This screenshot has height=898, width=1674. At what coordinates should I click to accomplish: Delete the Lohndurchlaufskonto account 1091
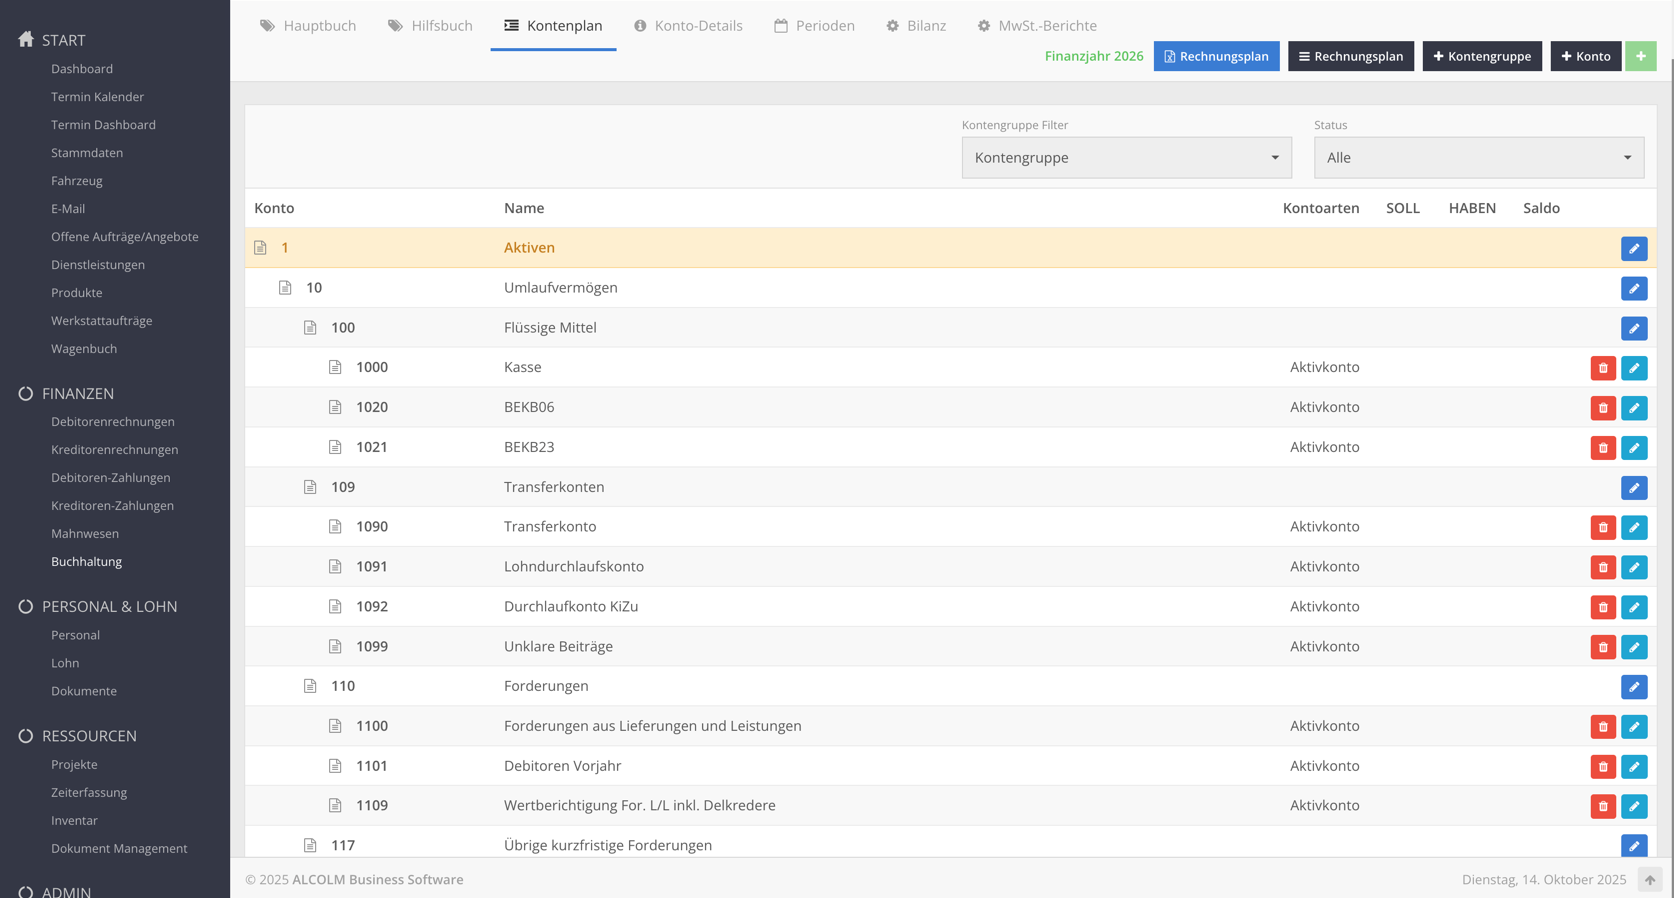point(1602,567)
